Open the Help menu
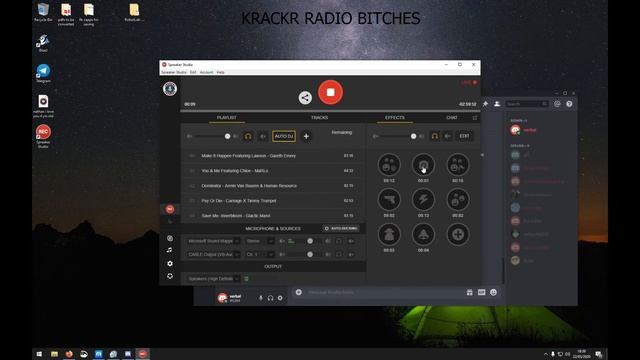The width and height of the screenshot is (640, 360). [x=220, y=72]
